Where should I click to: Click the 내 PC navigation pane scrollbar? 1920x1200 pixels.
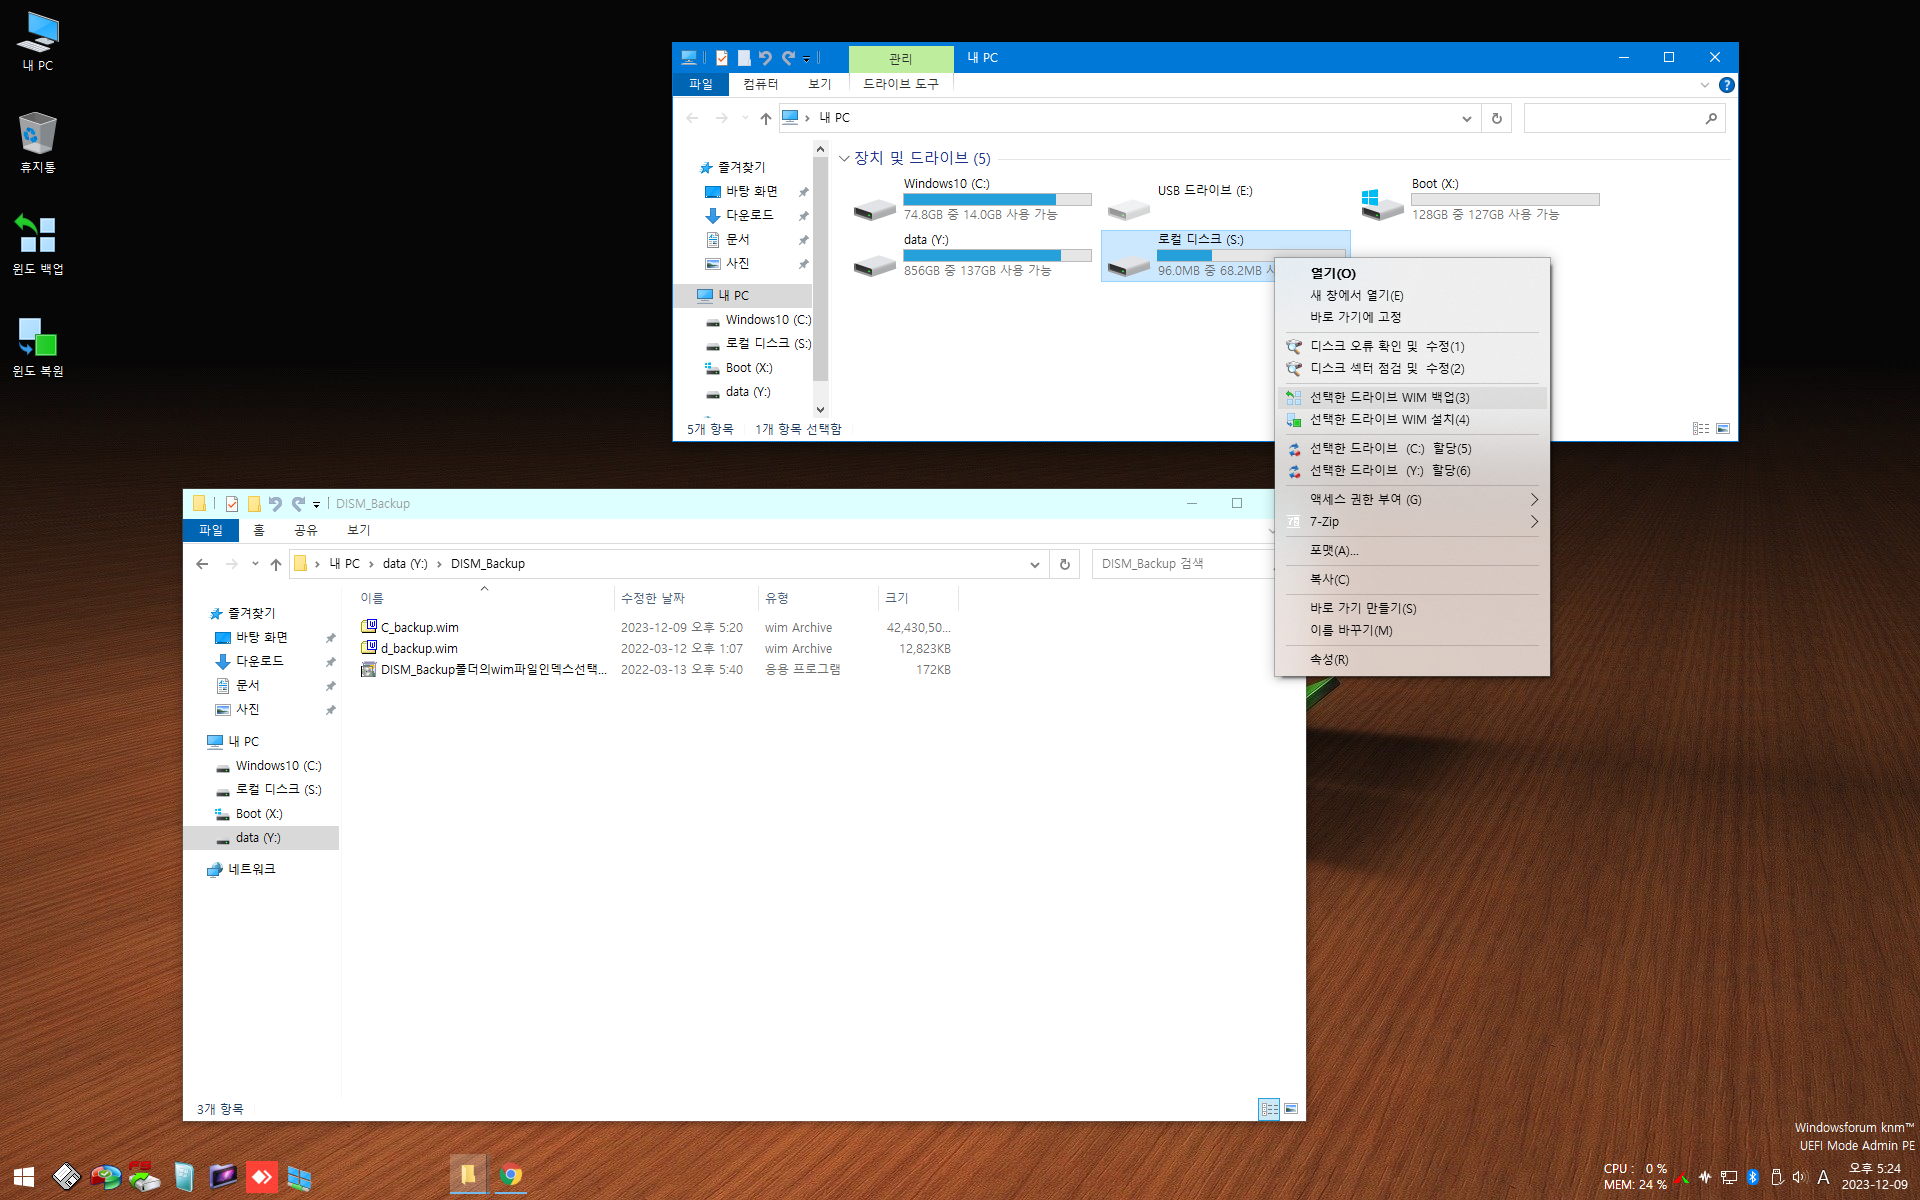point(821,270)
